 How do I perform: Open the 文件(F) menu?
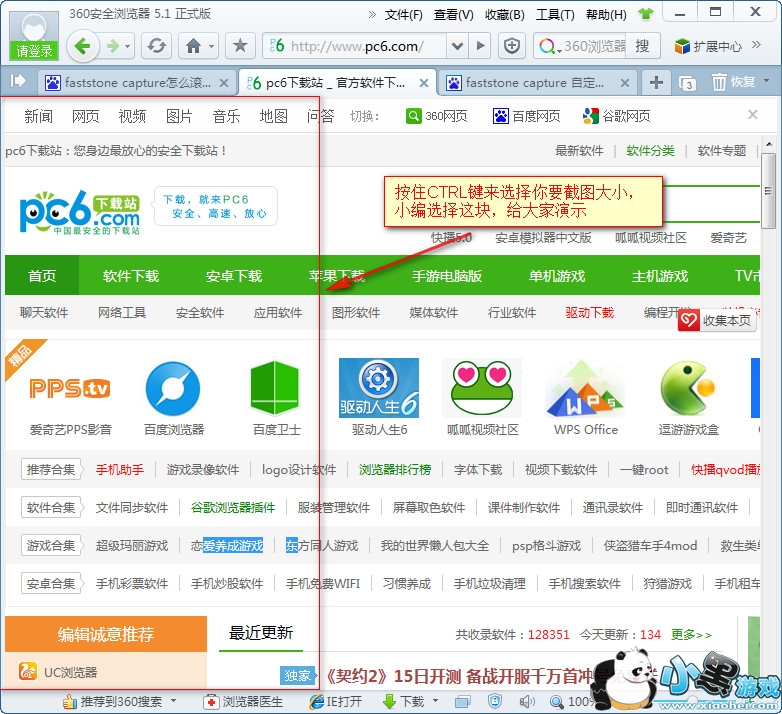(x=403, y=15)
